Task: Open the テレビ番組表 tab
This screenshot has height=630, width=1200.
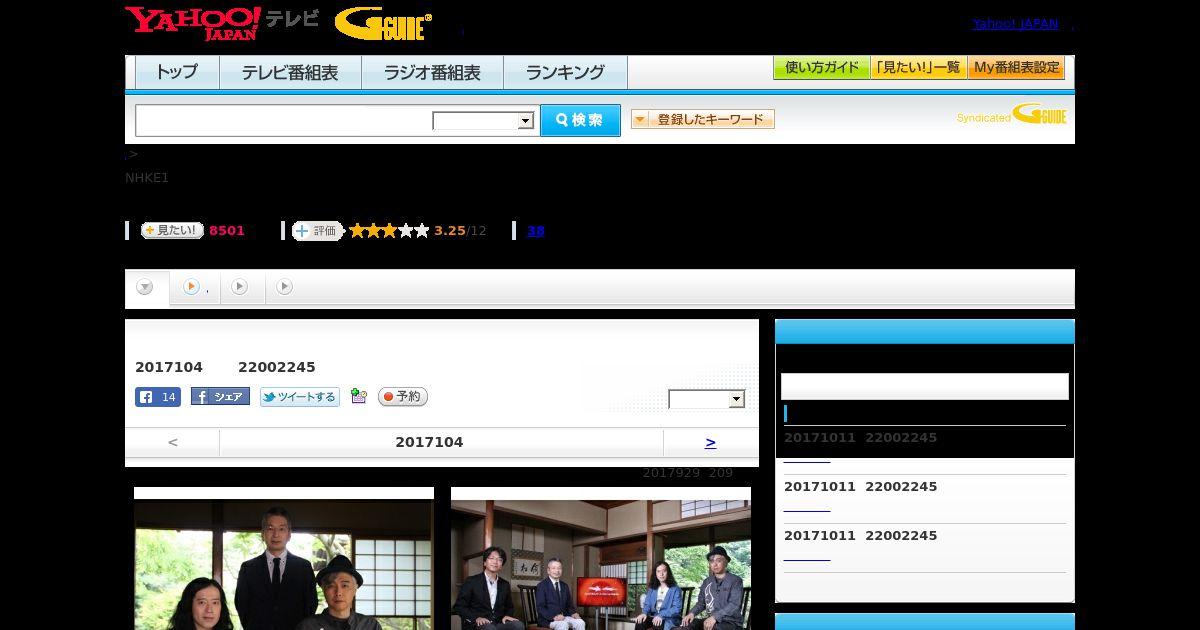Action: pos(290,73)
